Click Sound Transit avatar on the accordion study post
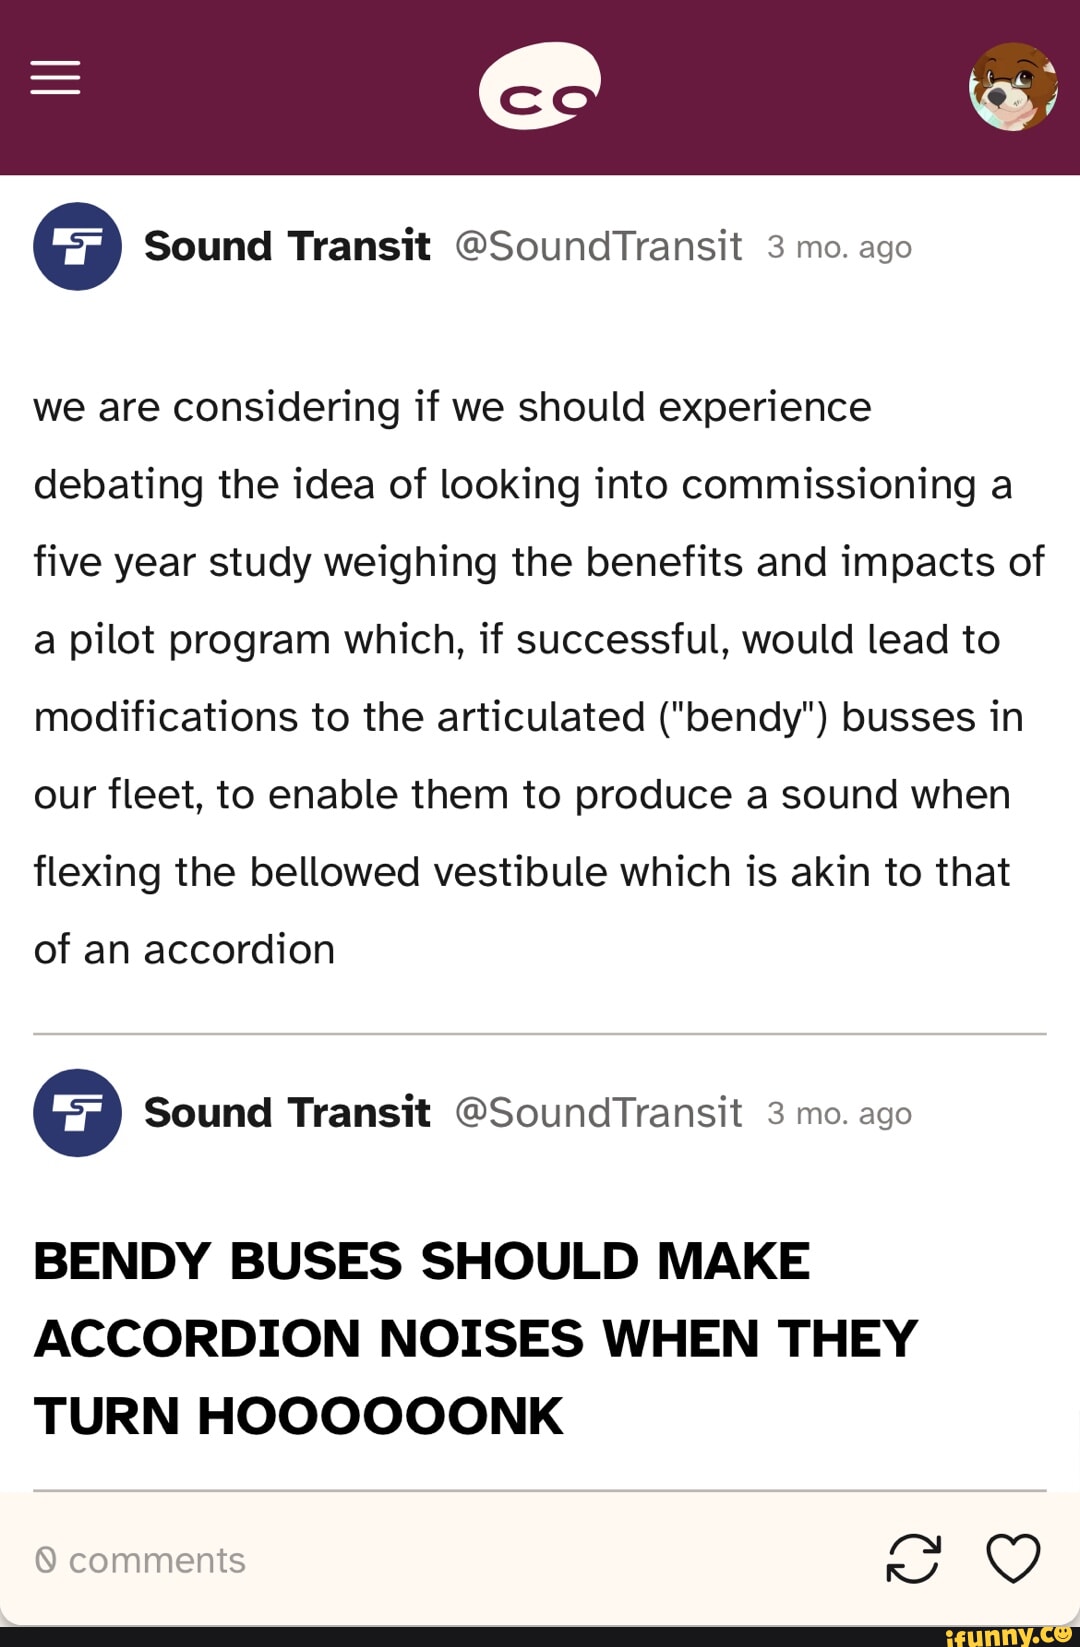This screenshot has height=1647, width=1080. tap(77, 246)
